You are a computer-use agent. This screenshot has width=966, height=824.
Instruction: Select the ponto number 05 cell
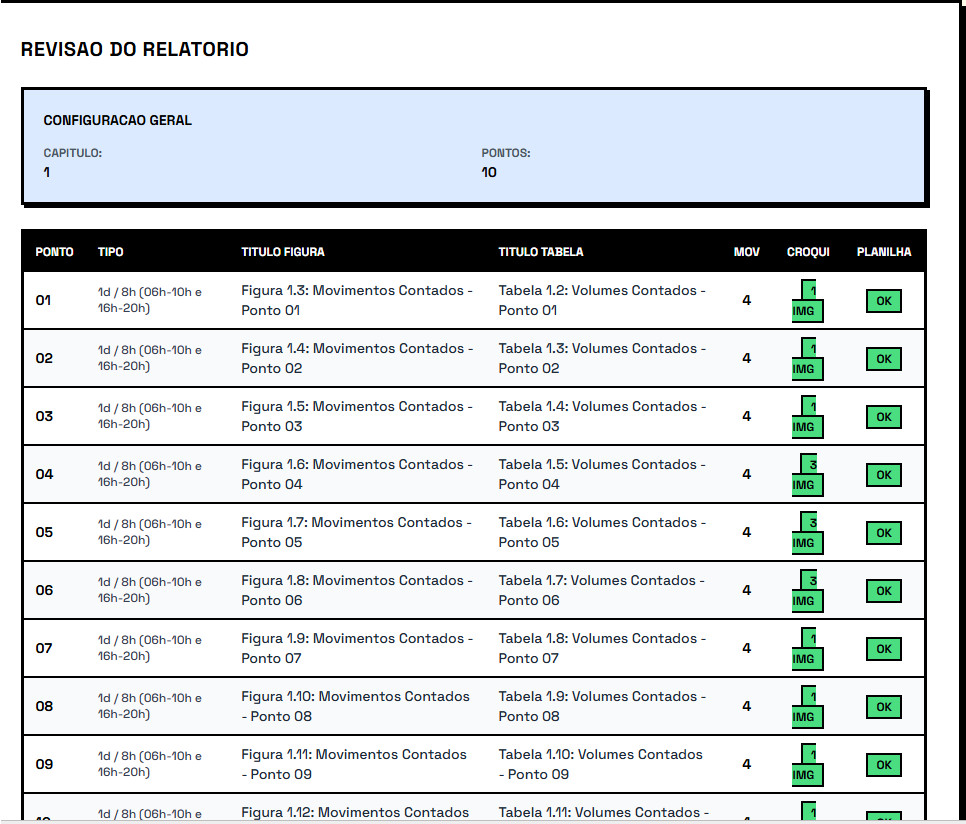(x=44, y=532)
